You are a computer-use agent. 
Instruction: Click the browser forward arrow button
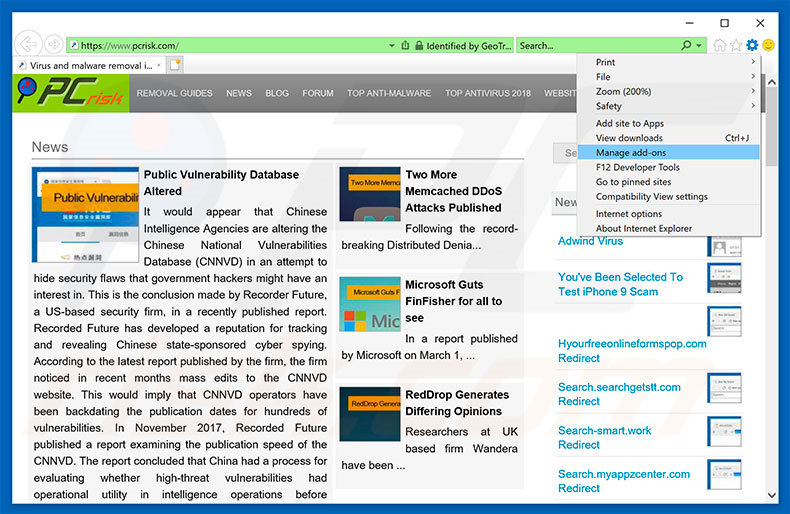[52, 45]
